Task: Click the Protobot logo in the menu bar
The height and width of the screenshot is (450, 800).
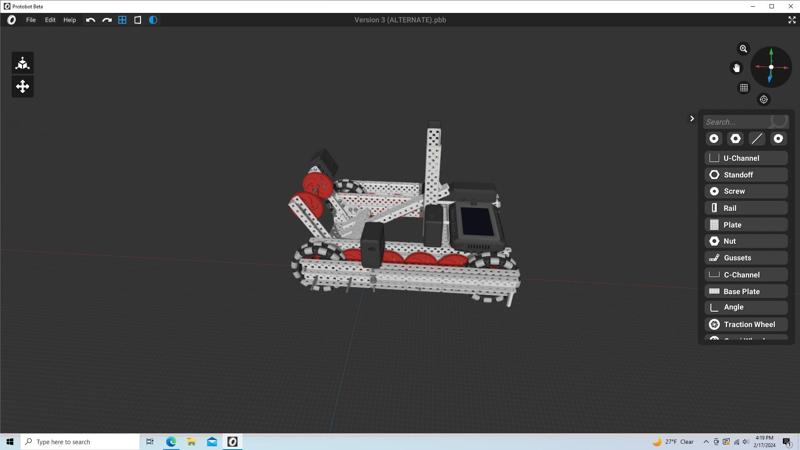Action: click(x=11, y=20)
